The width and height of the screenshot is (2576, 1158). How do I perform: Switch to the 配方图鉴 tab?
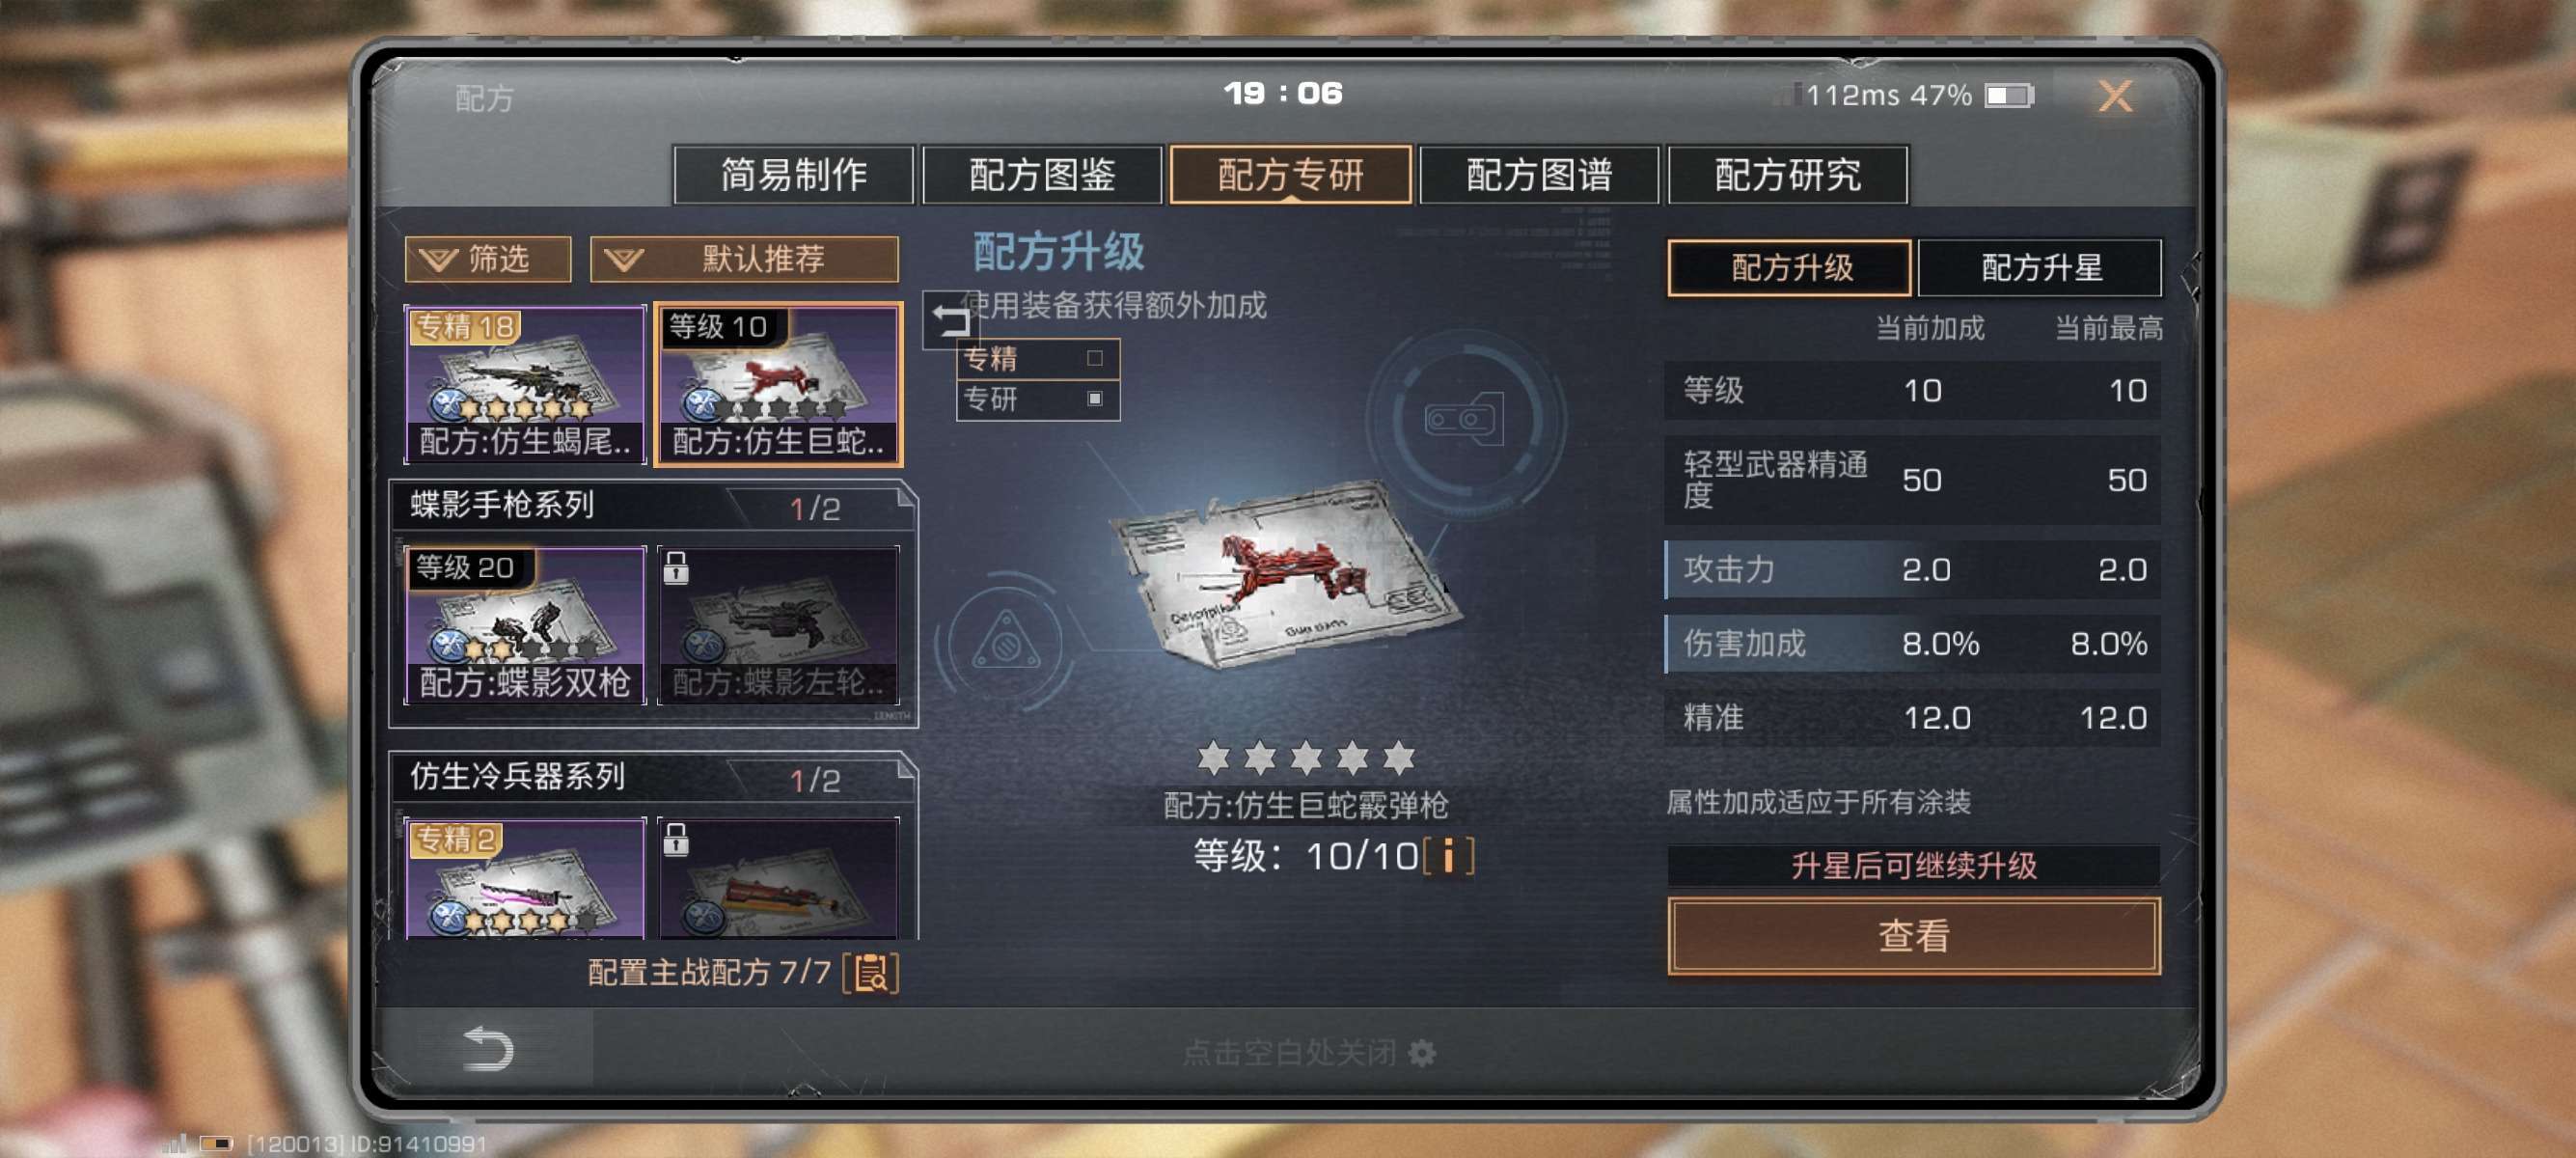coord(1042,175)
